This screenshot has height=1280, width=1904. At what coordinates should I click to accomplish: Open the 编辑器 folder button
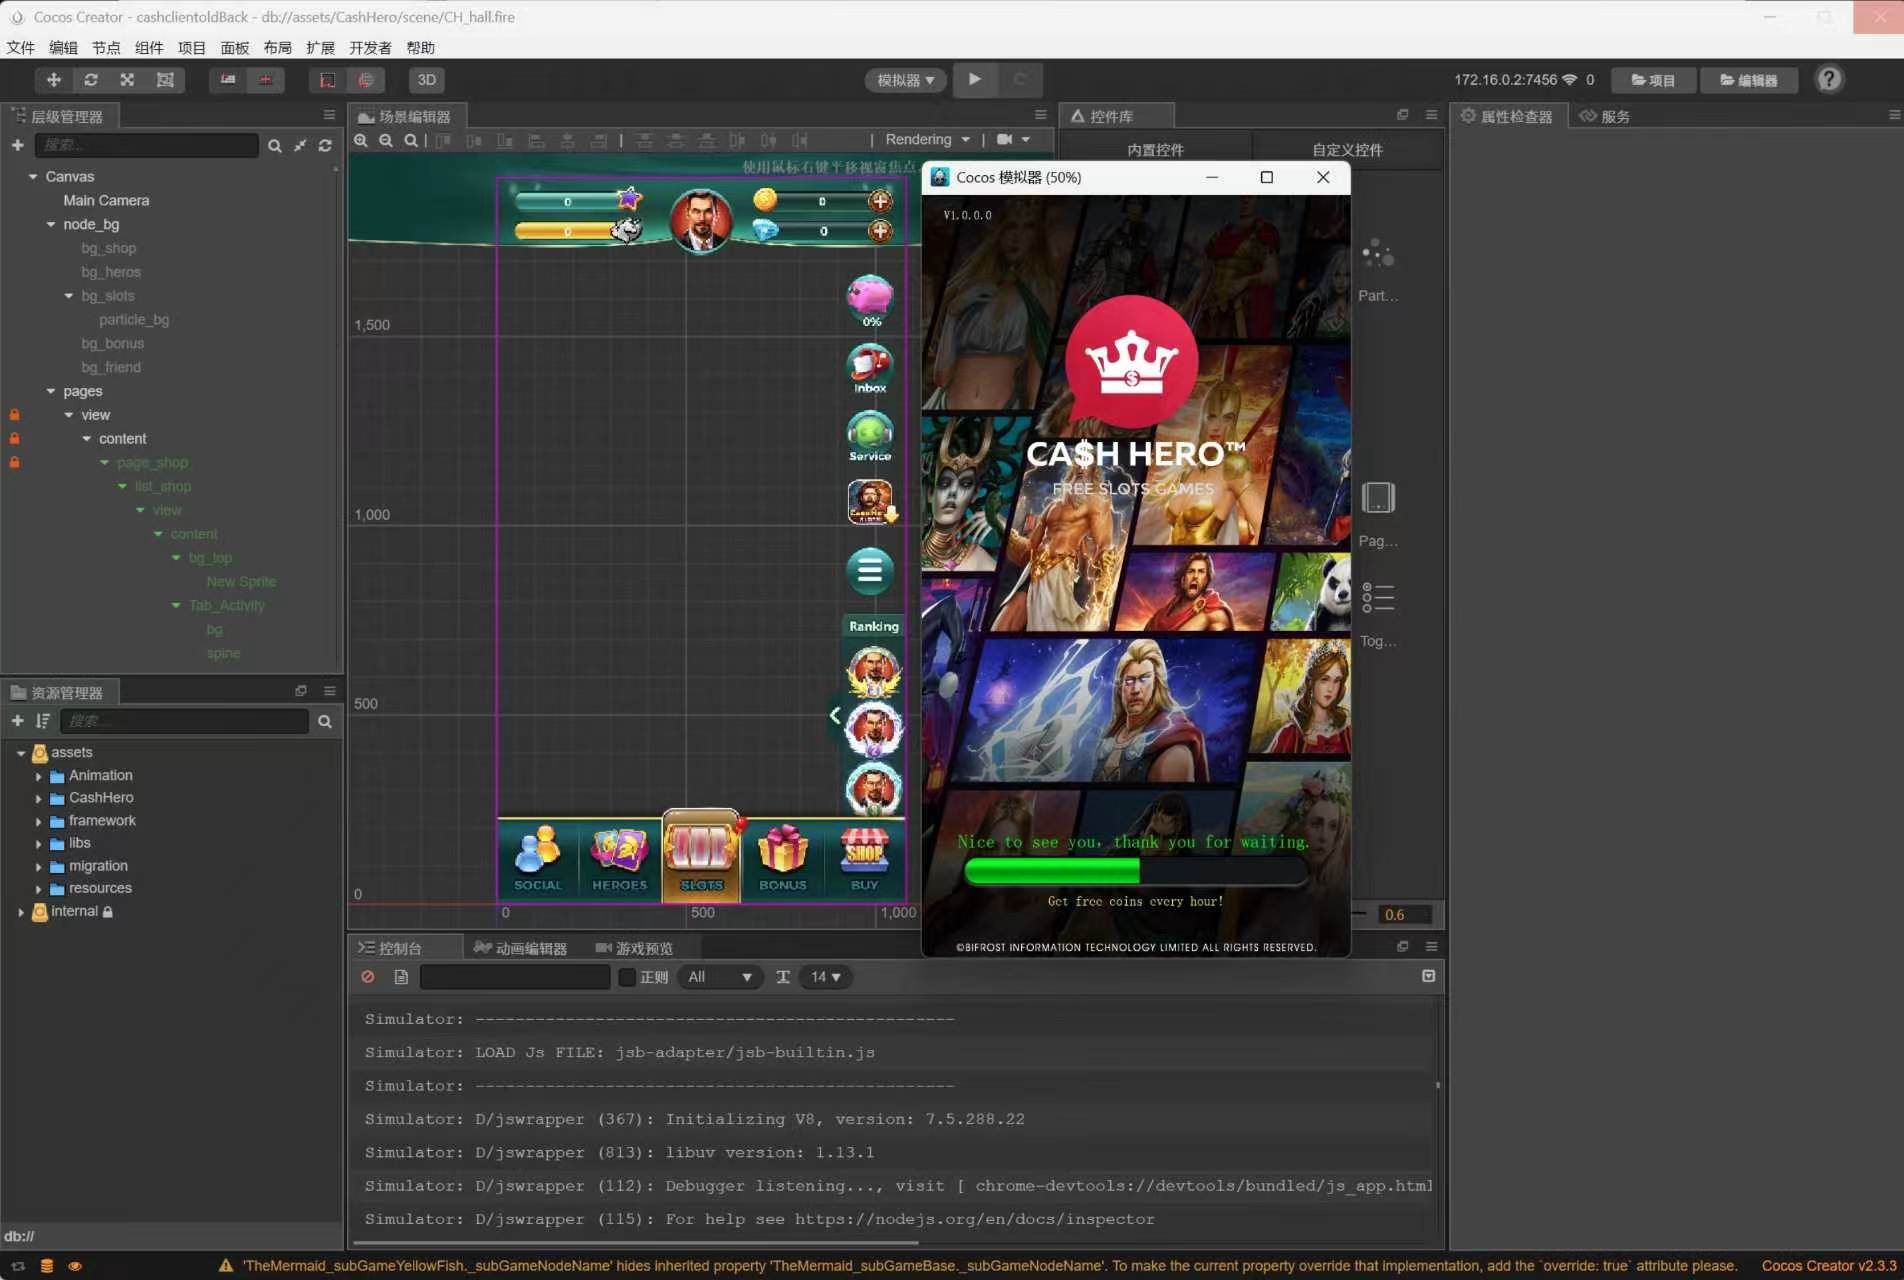[x=1749, y=80]
